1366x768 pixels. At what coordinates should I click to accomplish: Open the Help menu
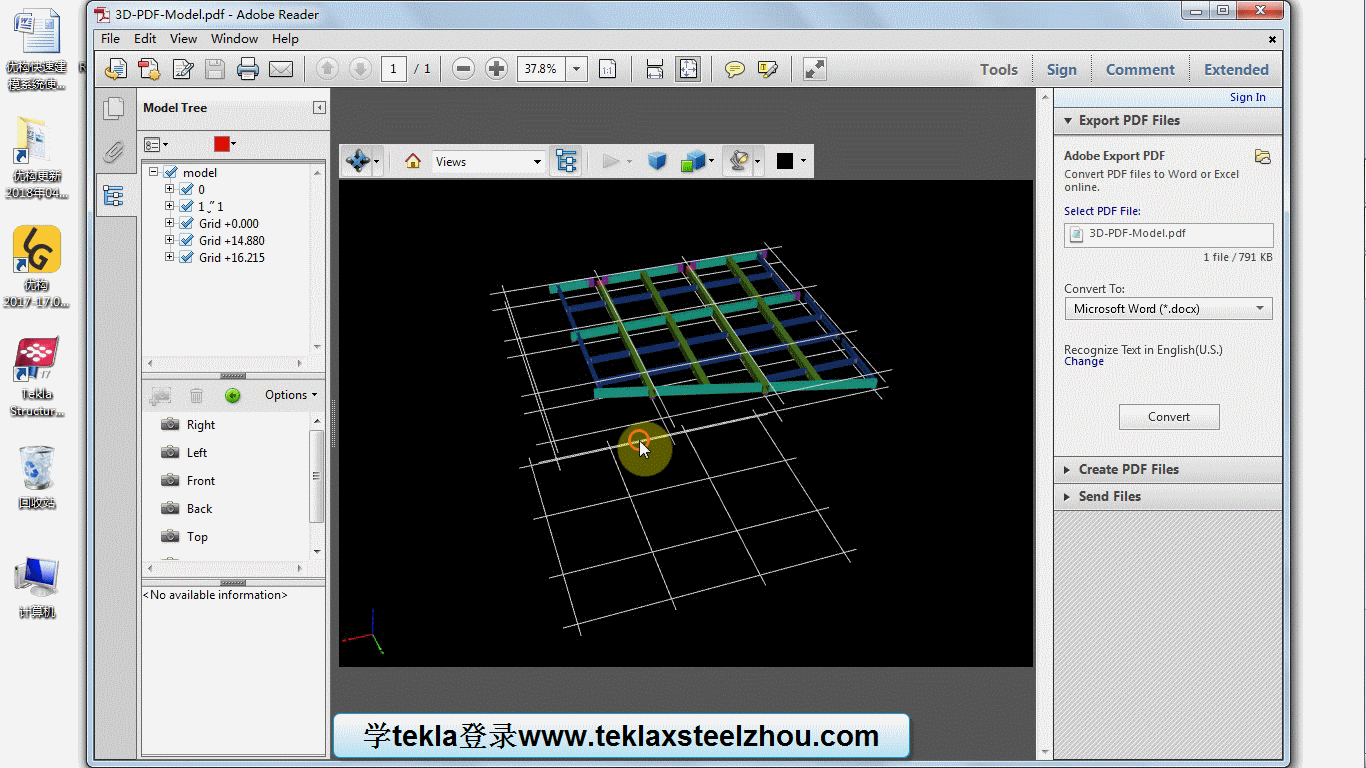click(285, 38)
